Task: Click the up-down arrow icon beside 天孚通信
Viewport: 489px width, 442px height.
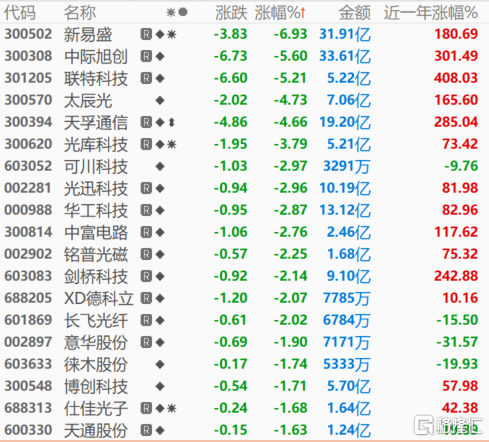Action: pyautogui.click(x=172, y=122)
